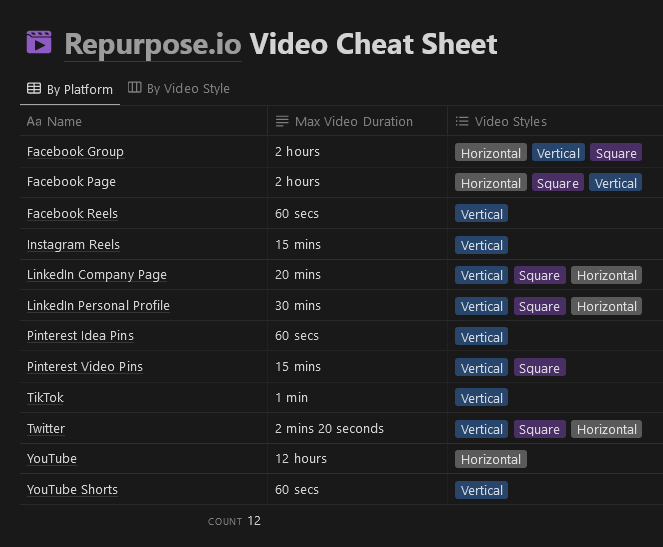This screenshot has height=547, width=663.
Task: Click the purple clapperboard page icon
Action: tap(39, 43)
